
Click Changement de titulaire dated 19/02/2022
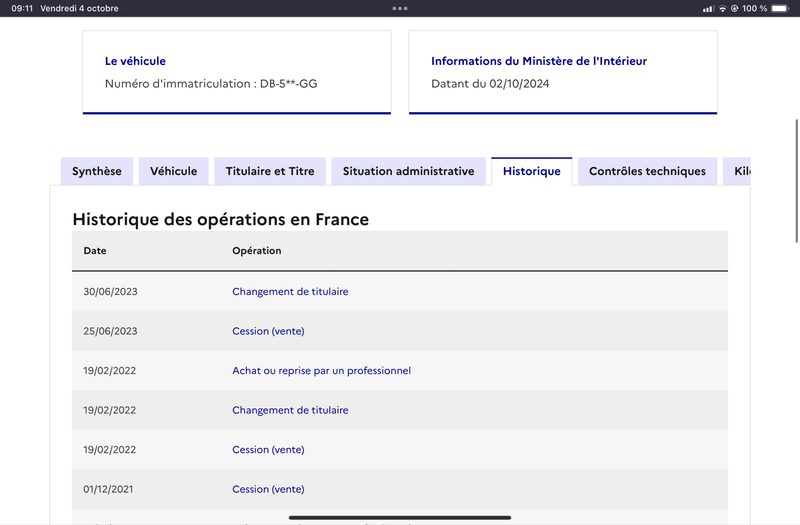pyautogui.click(x=290, y=410)
